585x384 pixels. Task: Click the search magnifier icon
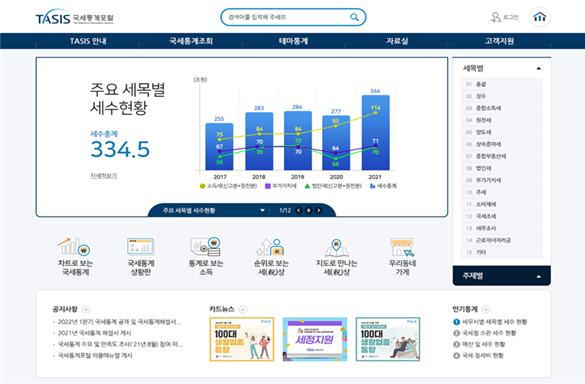(354, 17)
